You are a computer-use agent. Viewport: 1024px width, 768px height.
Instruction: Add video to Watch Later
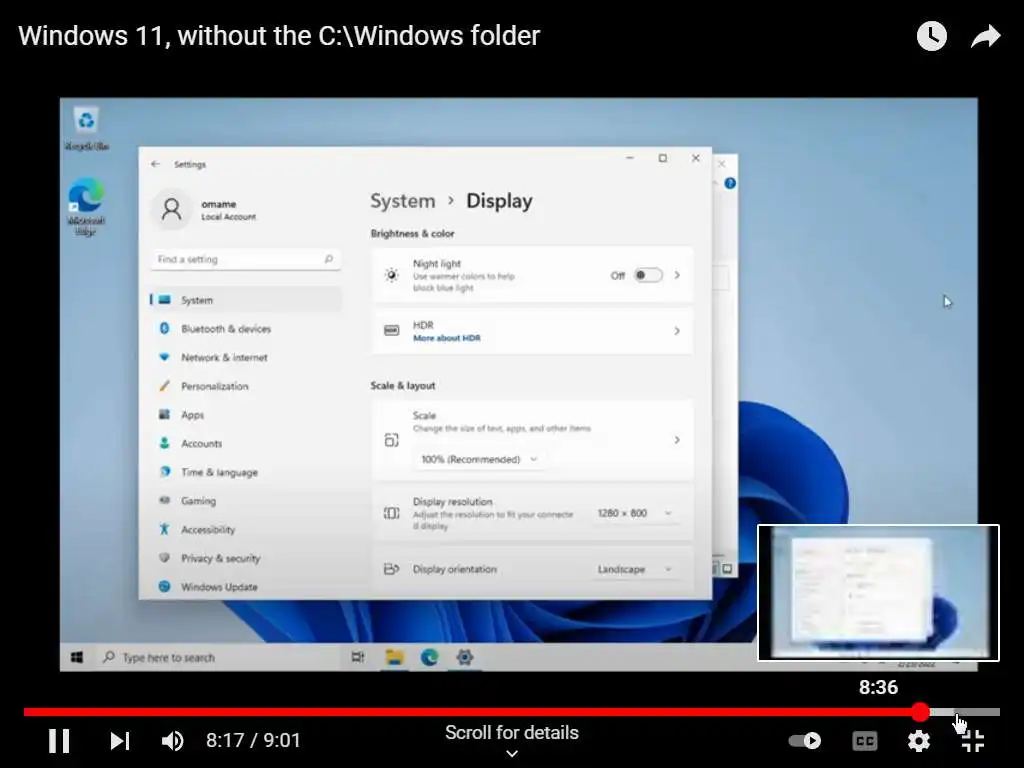tap(932, 36)
